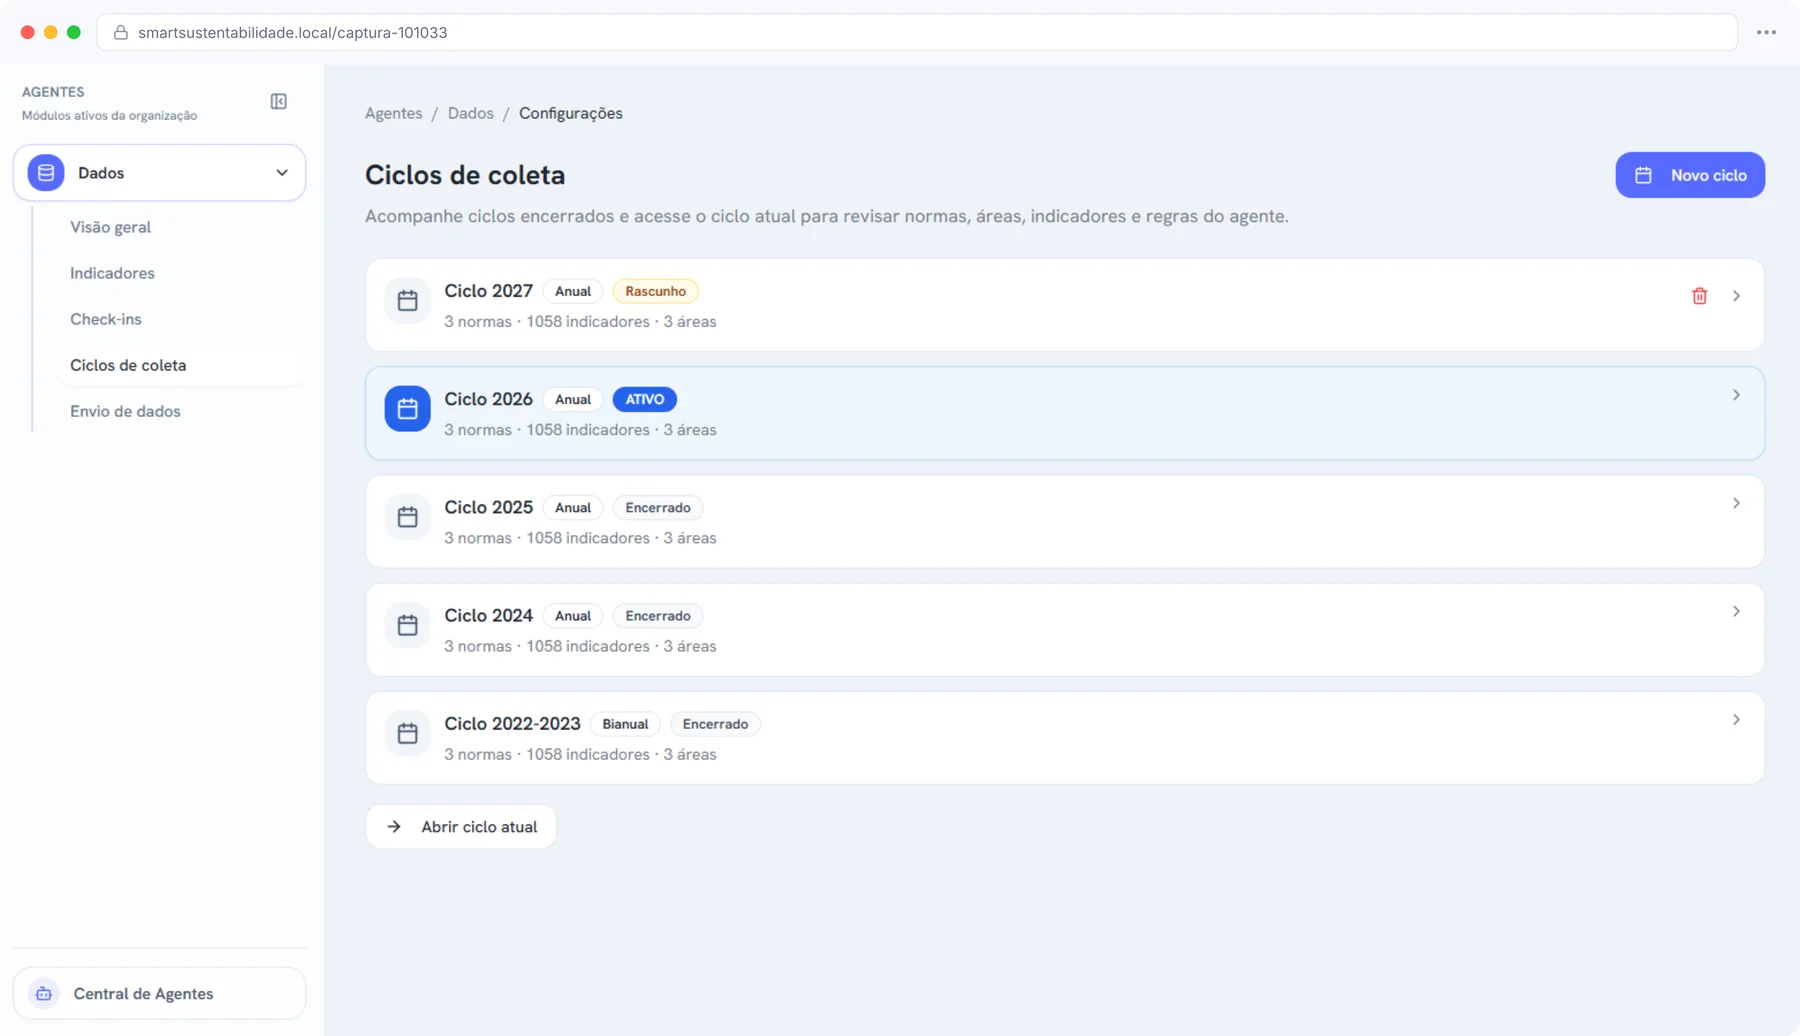Expand the Dados module dropdown chevron
Viewport: 1800px width, 1036px height.
pos(282,173)
